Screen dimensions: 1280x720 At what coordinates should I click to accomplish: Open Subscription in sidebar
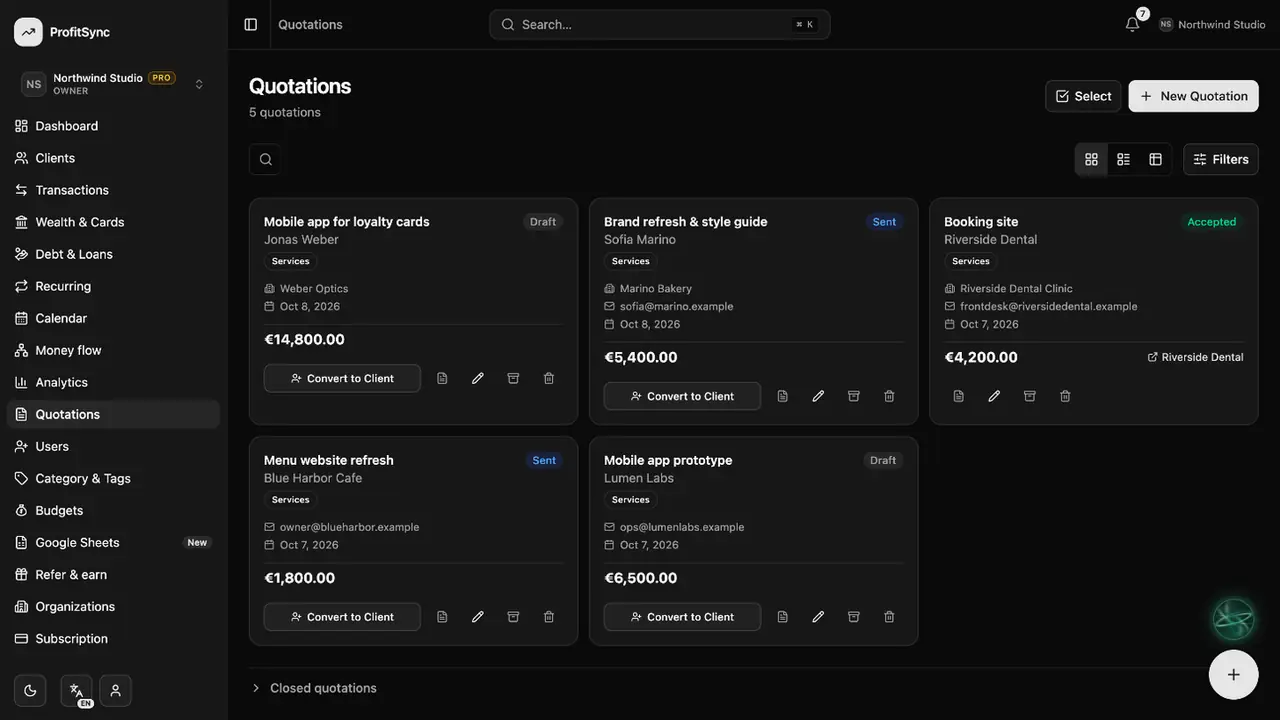pyautogui.click(x=114, y=638)
